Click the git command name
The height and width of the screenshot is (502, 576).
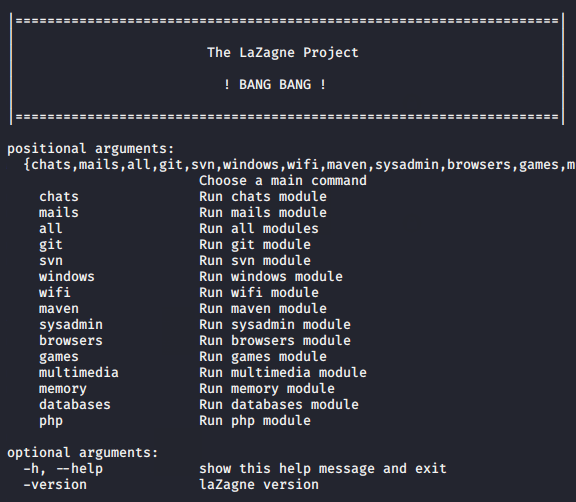[51, 245]
